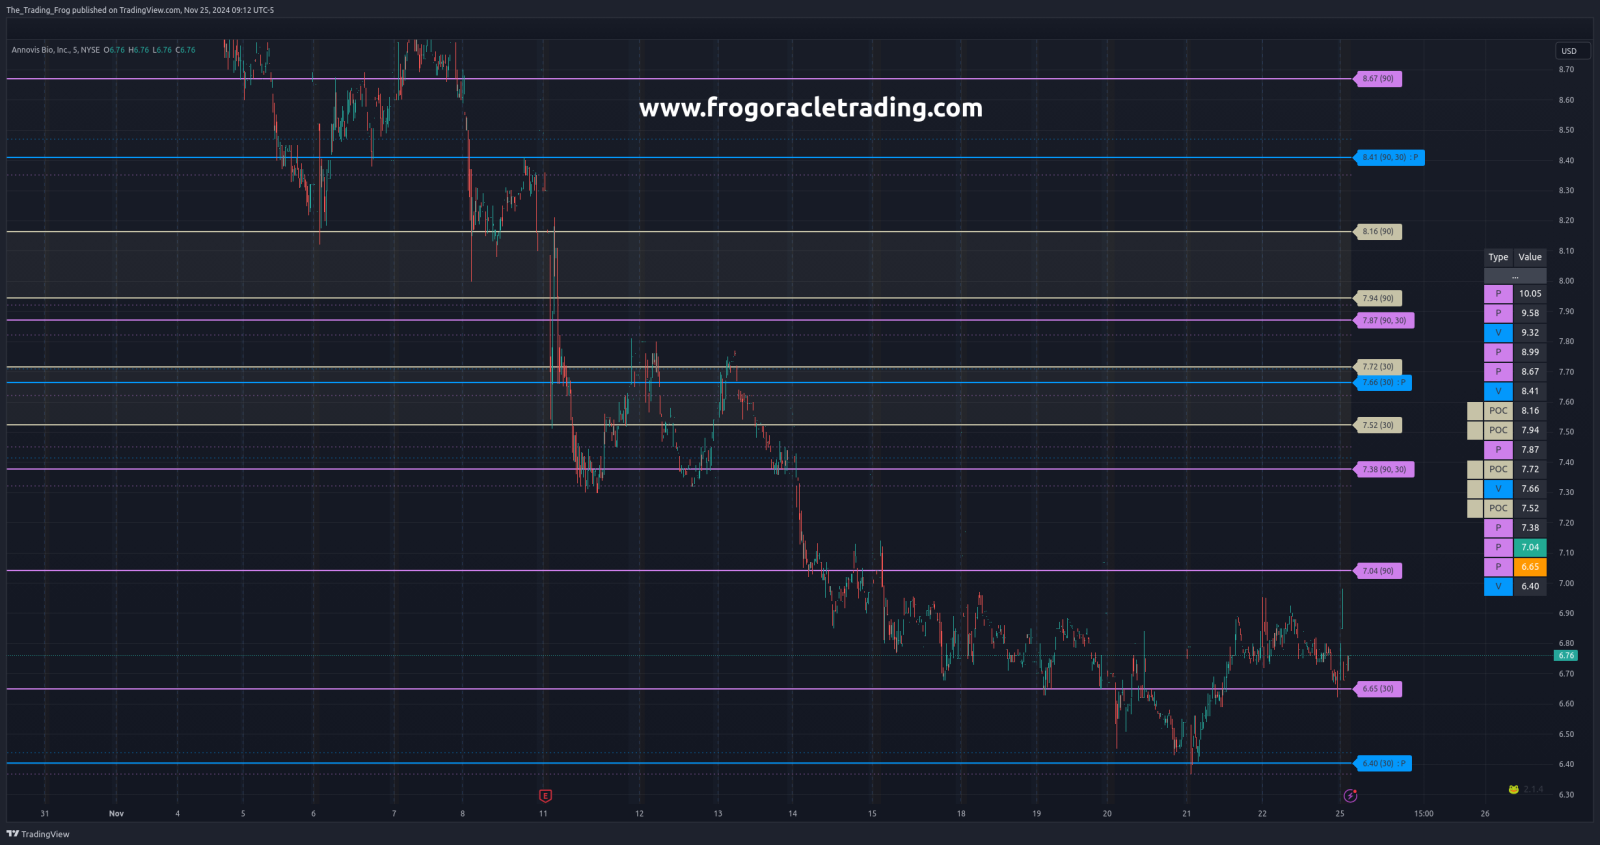Select the 8.41 value cell in table
Image resolution: width=1600 pixels, height=845 pixels.
pyautogui.click(x=1530, y=391)
